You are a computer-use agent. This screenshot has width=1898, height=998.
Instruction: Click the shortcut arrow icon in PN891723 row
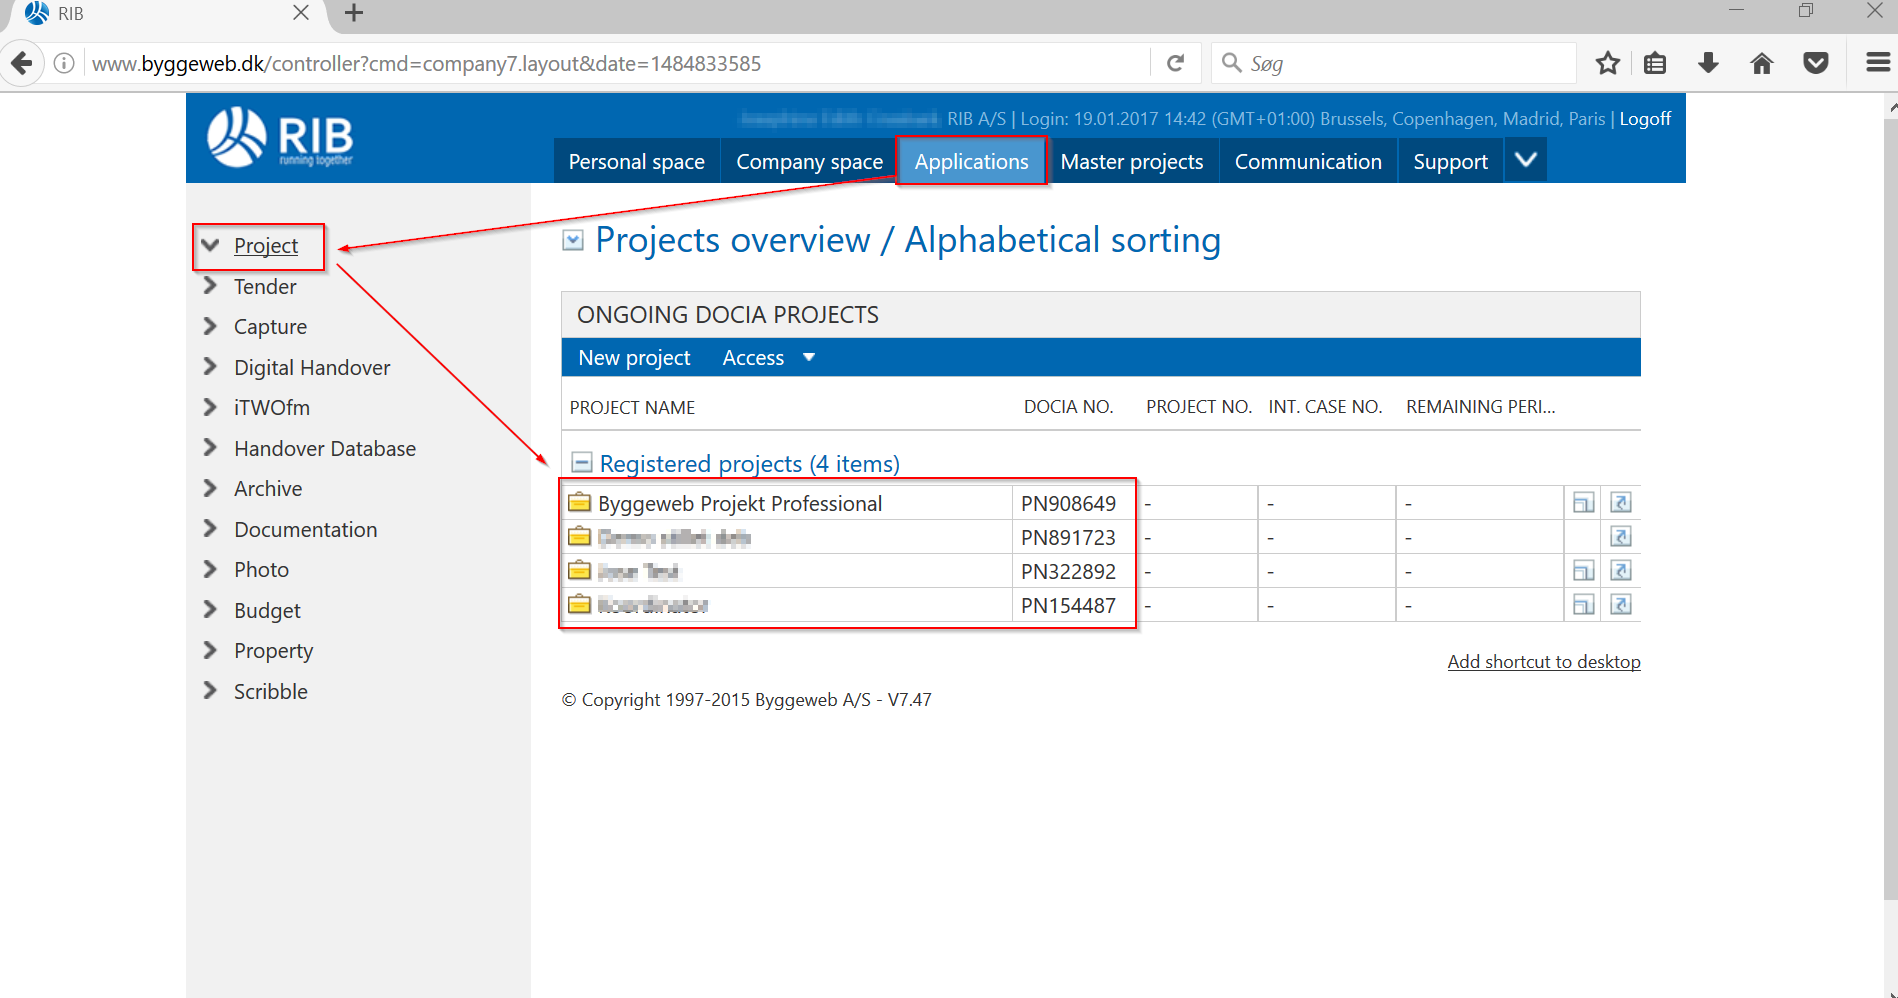1621,537
